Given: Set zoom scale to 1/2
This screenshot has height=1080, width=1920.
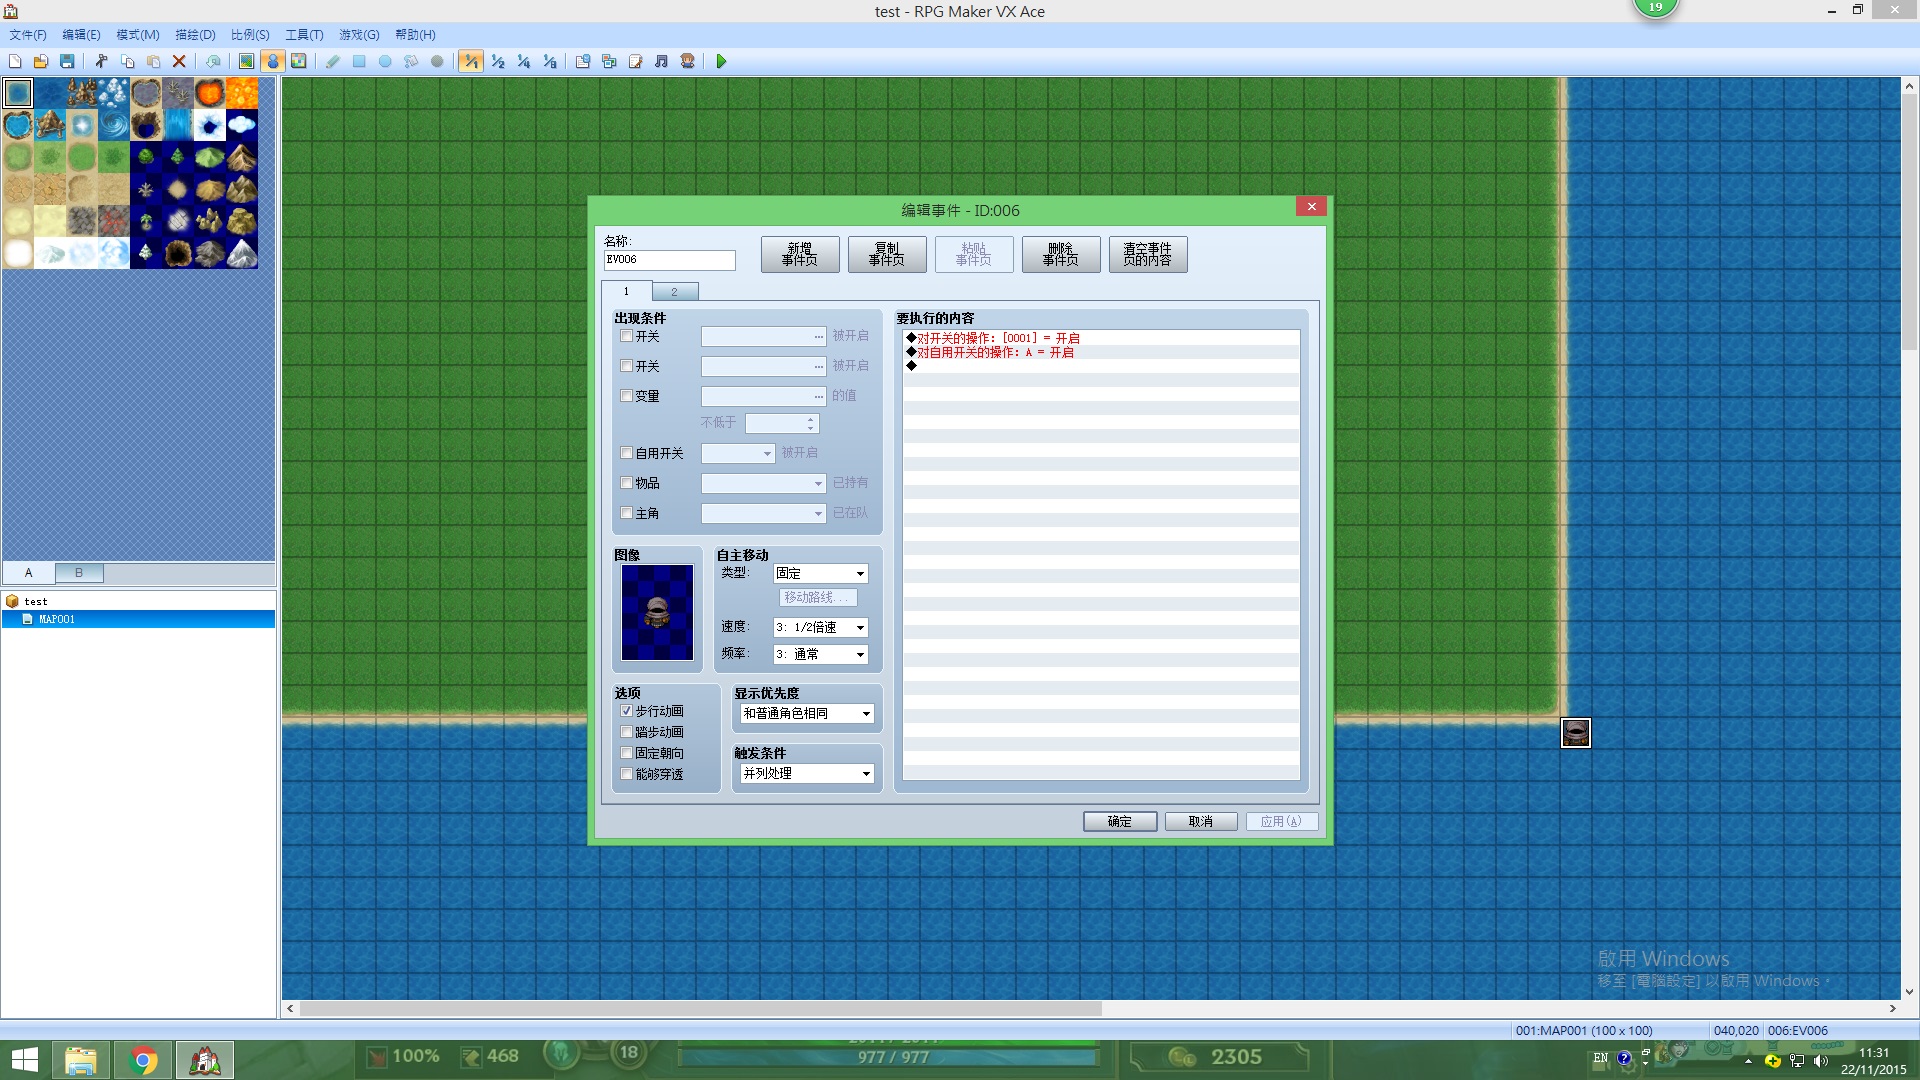Looking at the screenshot, I should tap(497, 62).
